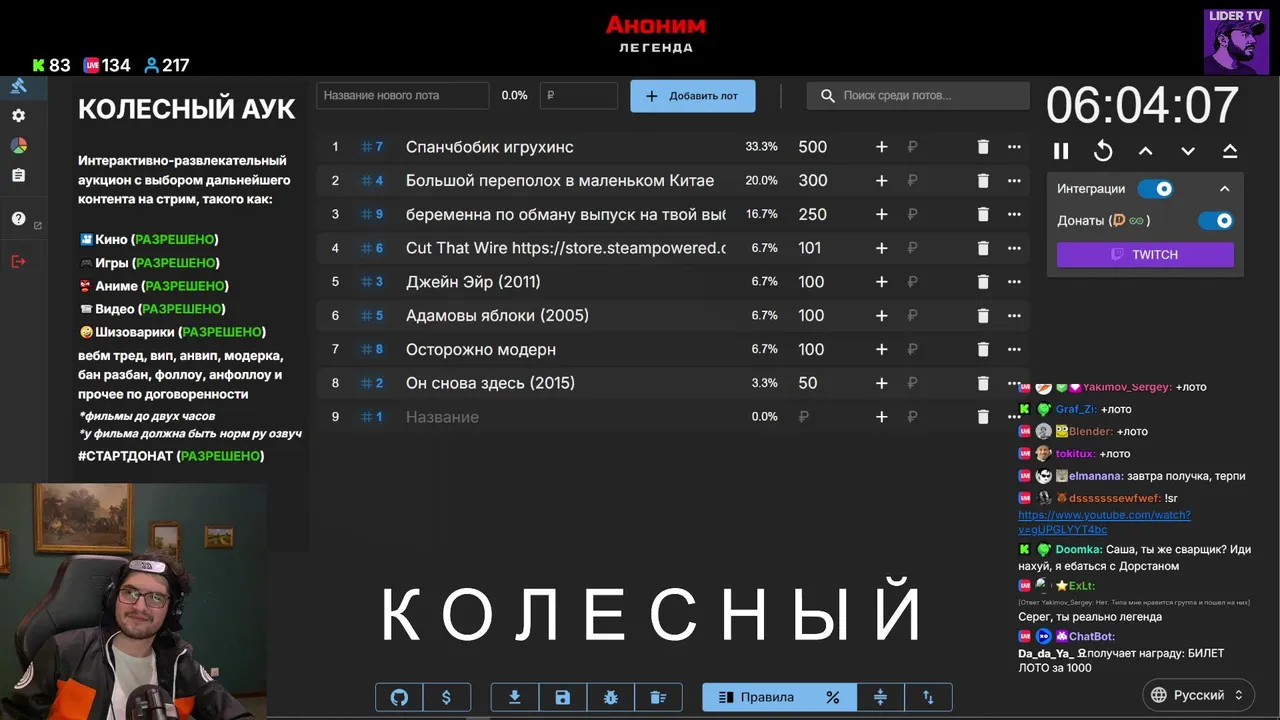Delete the Спанчбобик игрухинс lot
Image resolution: width=1280 pixels, height=720 pixels.
[x=982, y=147]
